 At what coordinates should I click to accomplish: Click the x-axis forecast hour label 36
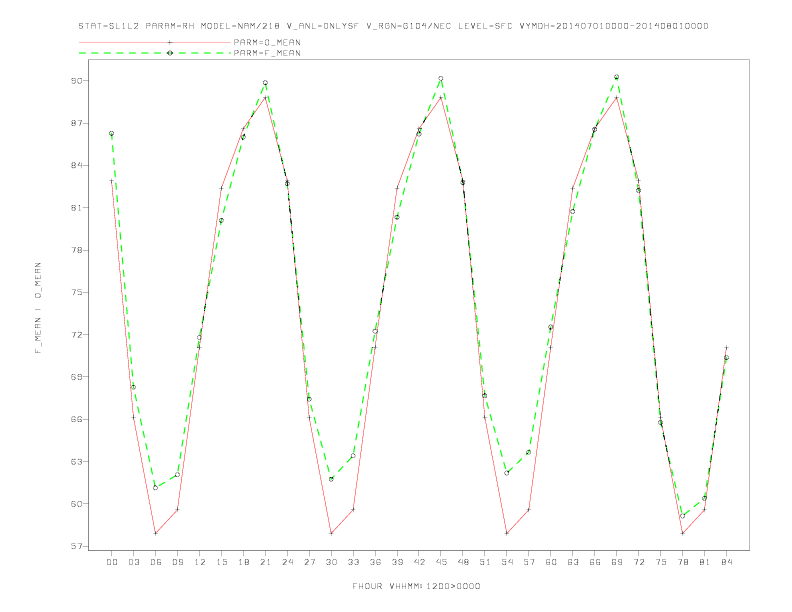pyautogui.click(x=375, y=562)
